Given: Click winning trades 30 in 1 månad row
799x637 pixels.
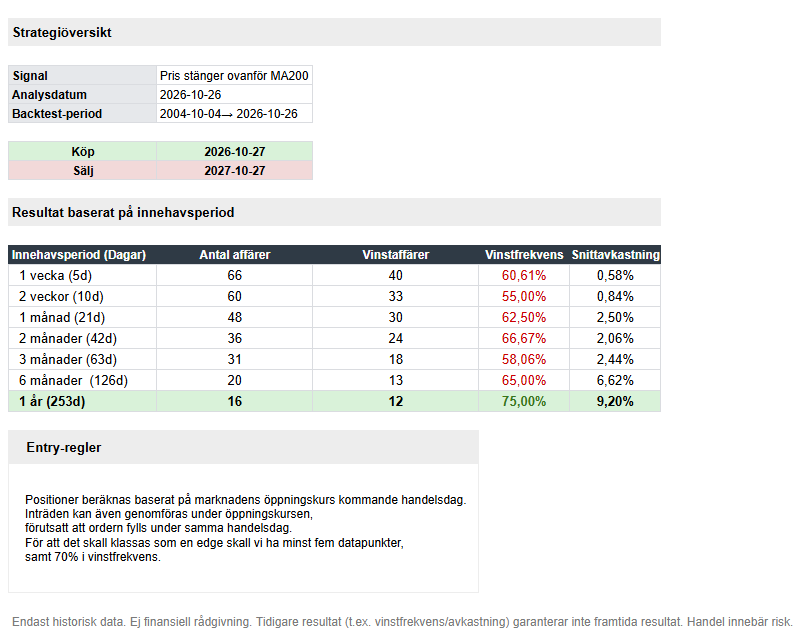Looking at the screenshot, I should coord(395,317).
